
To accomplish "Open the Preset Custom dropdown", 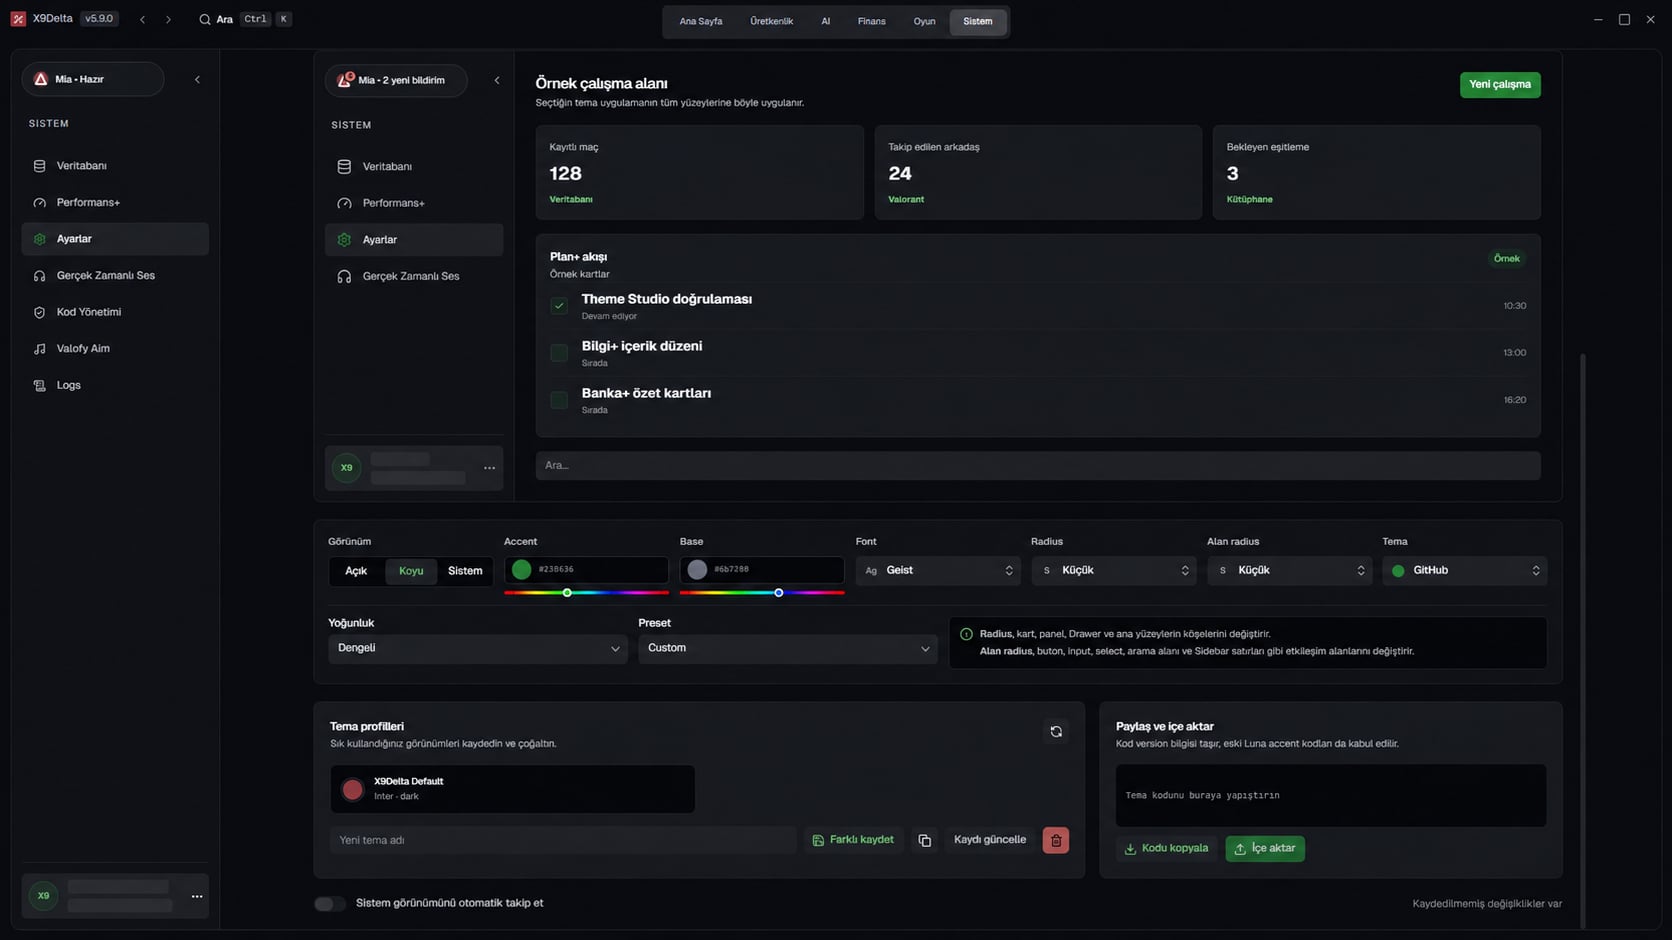I will tap(788, 648).
